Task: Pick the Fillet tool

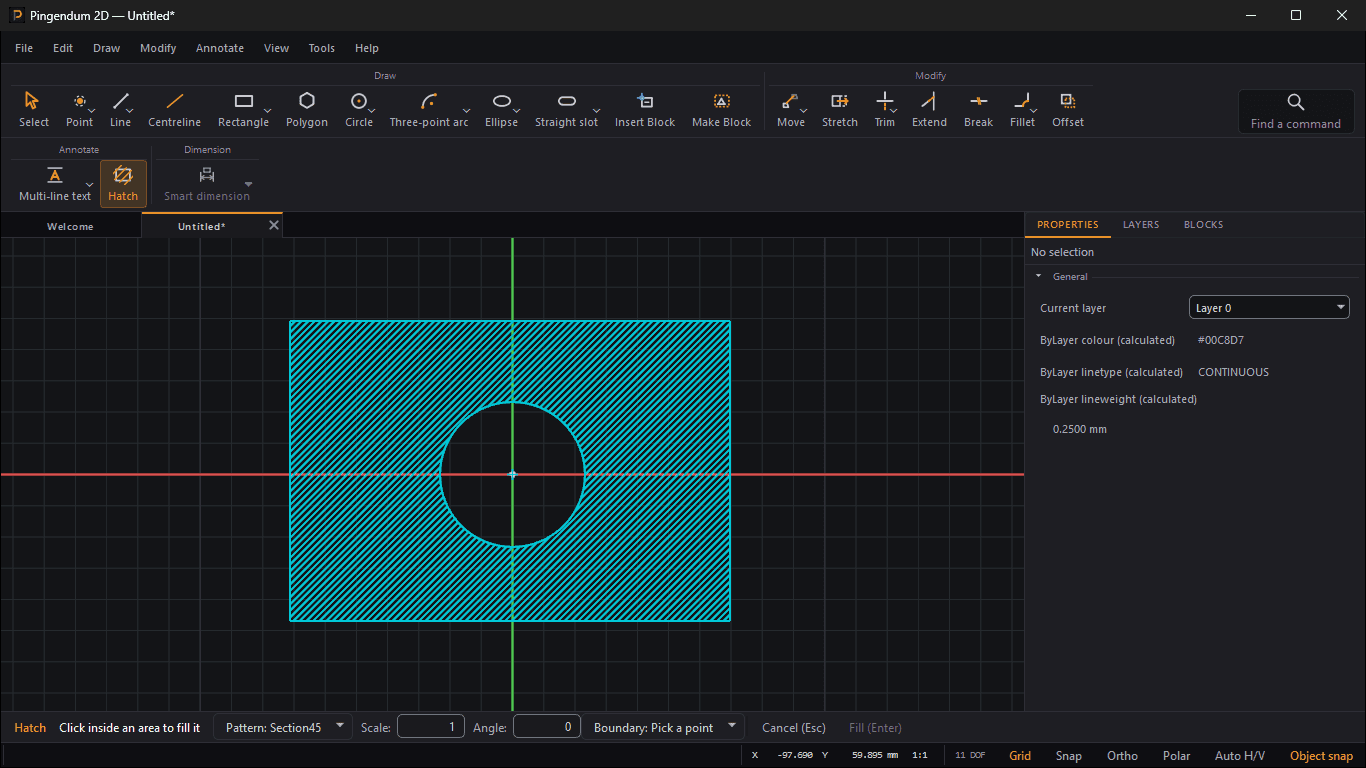Action: (1022, 110)
